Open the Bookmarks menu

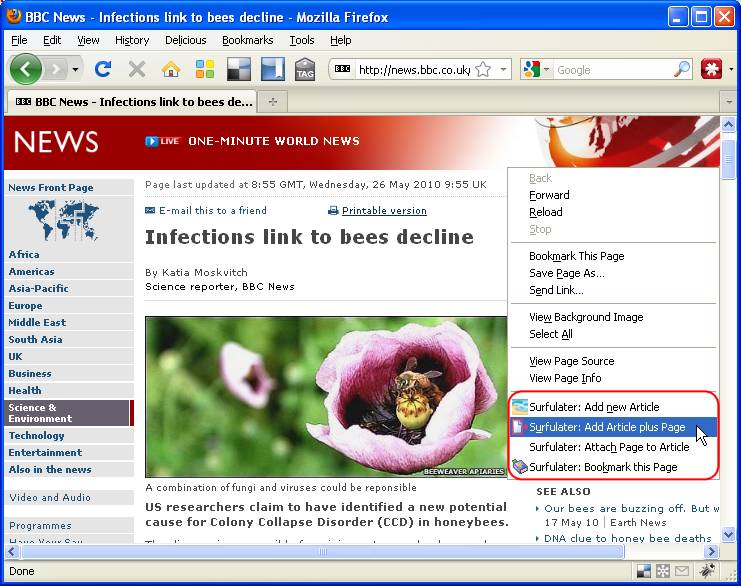(x=248, y=40)
